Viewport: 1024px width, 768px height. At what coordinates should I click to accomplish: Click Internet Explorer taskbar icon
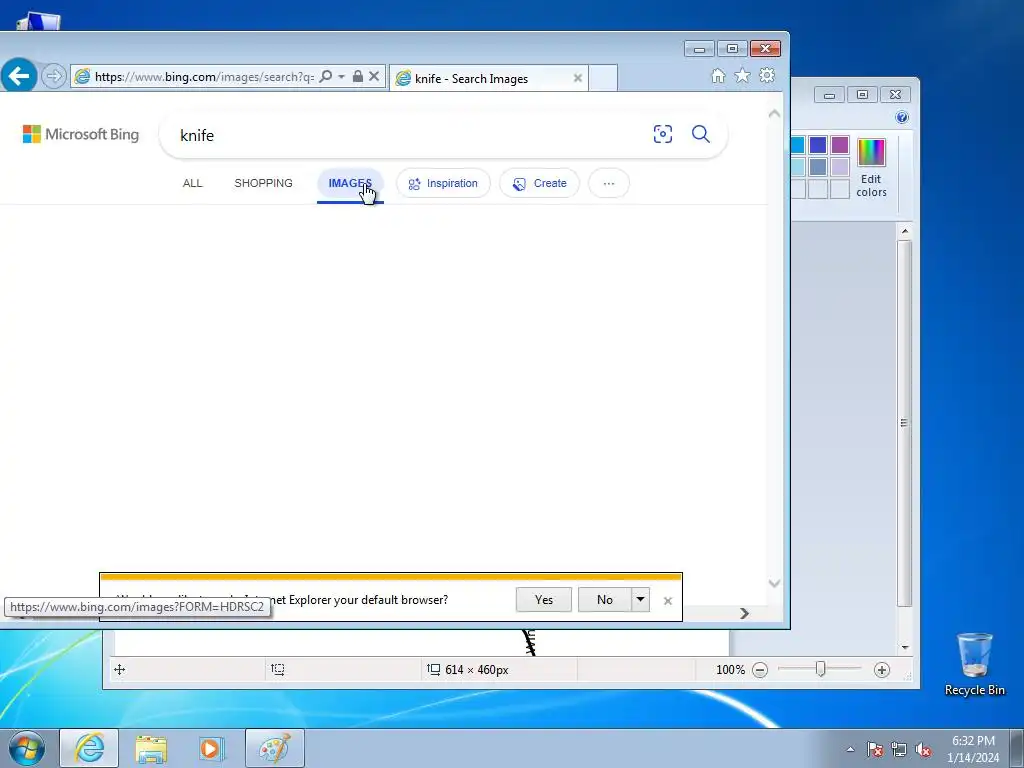click(89, 748)
